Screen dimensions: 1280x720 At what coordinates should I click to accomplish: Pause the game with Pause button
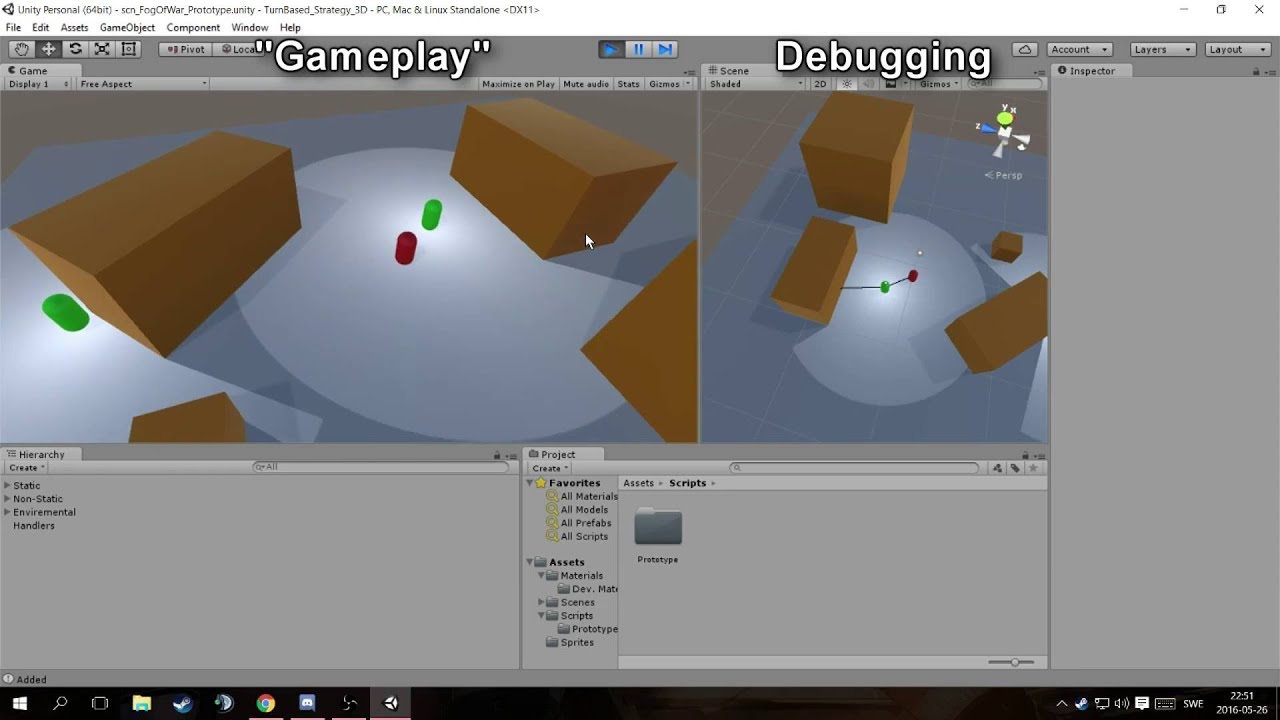(x=638, y=49)
